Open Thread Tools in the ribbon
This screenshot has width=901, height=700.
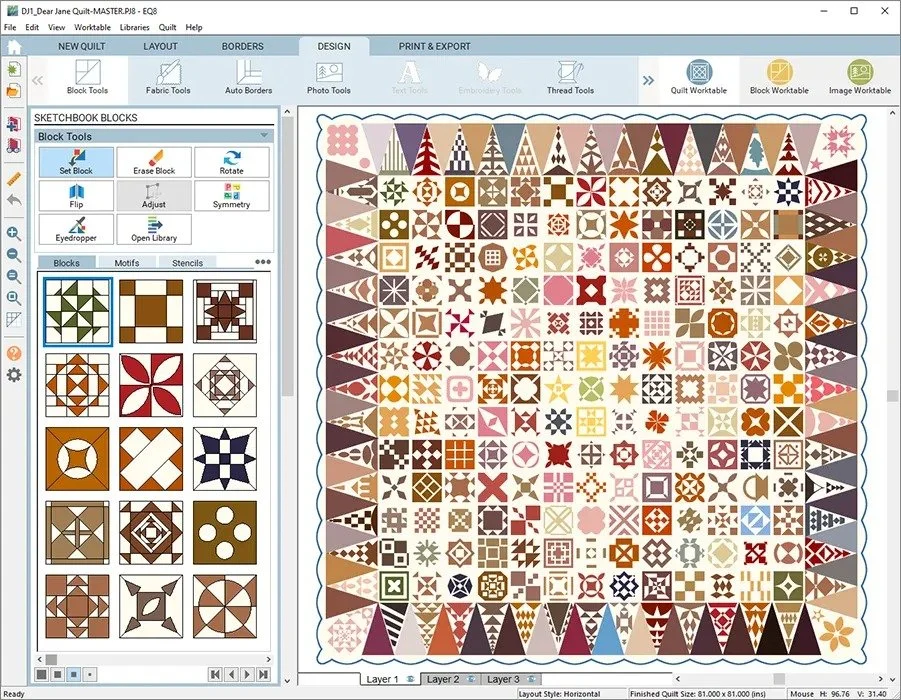pos(570,78)
